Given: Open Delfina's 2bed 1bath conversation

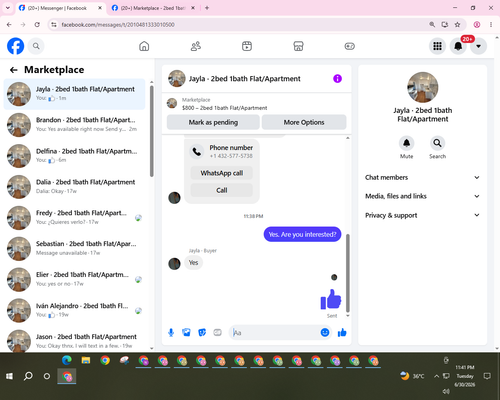Looking at the screenshot, I should (x=75, y=156).
